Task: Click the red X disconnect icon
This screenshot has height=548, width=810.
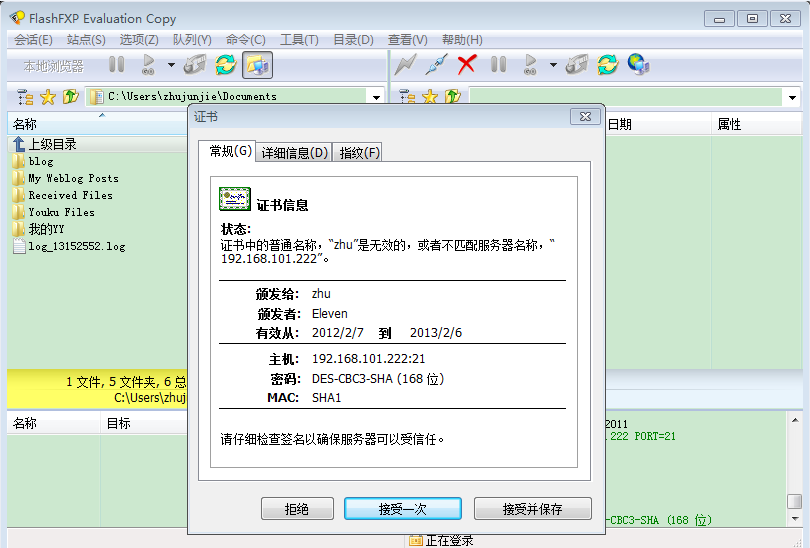Action: coord(467,65)
